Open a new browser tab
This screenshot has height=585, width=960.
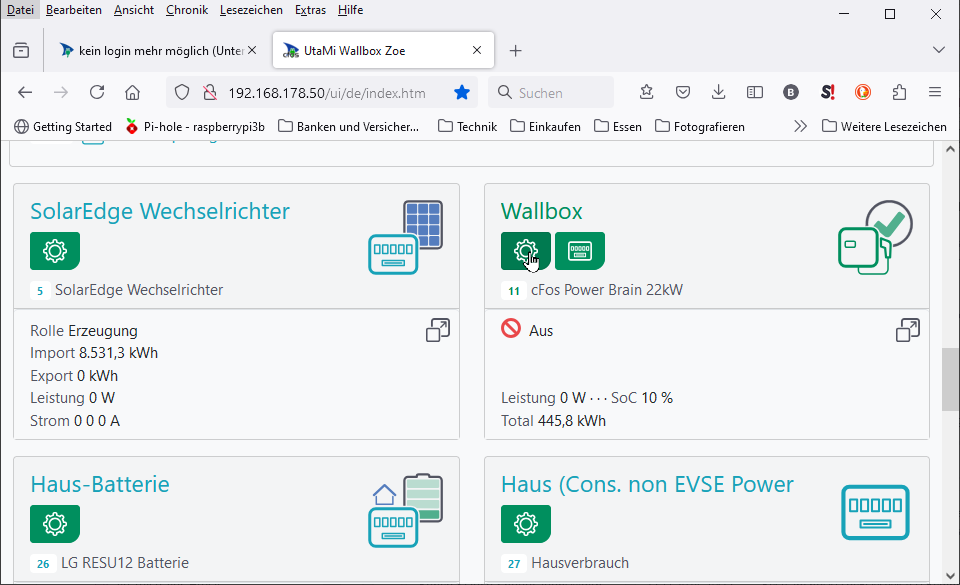tap(516, 50)
